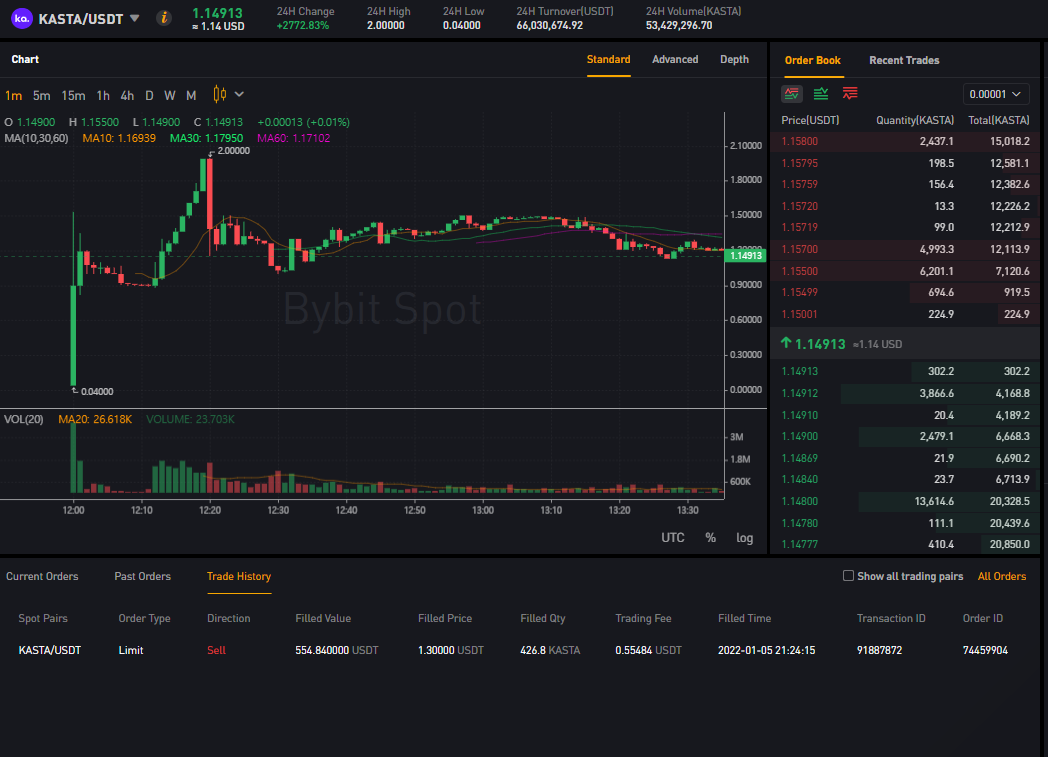Click the Kasta coin logo icon

click(x=21, y=18)
